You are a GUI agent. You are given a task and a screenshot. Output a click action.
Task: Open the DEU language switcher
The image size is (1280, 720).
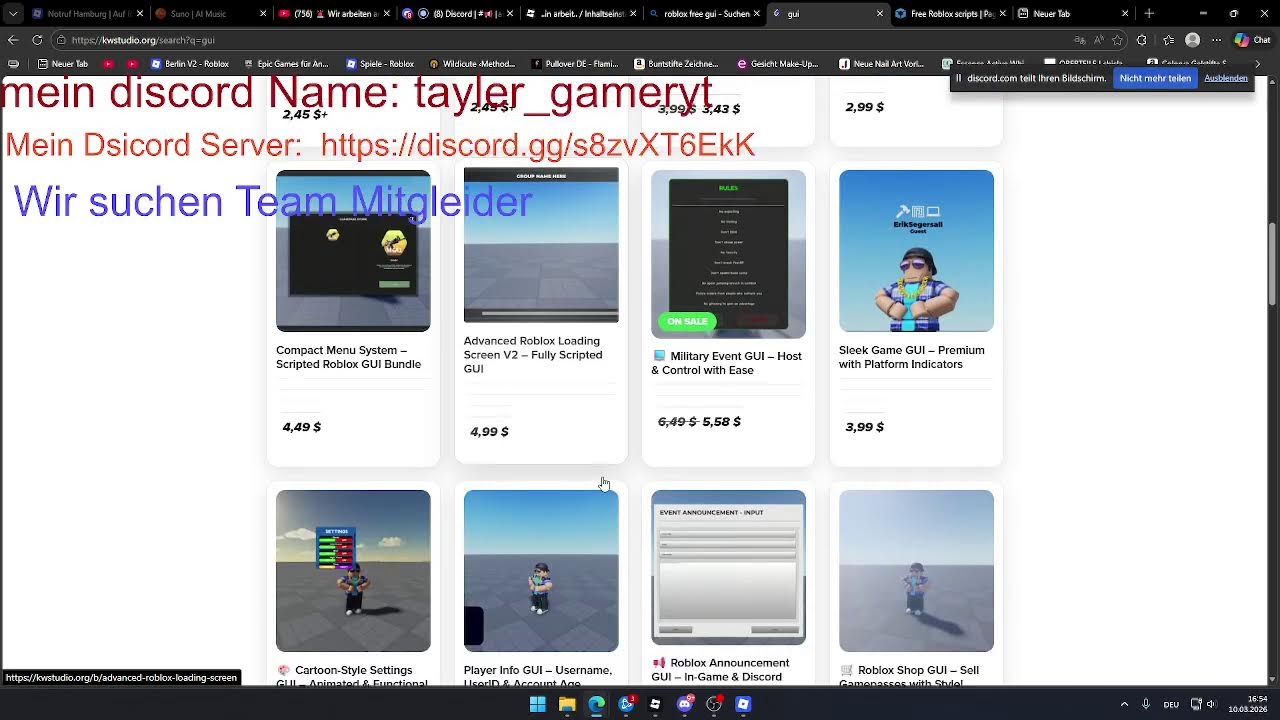pos(1172,704)
